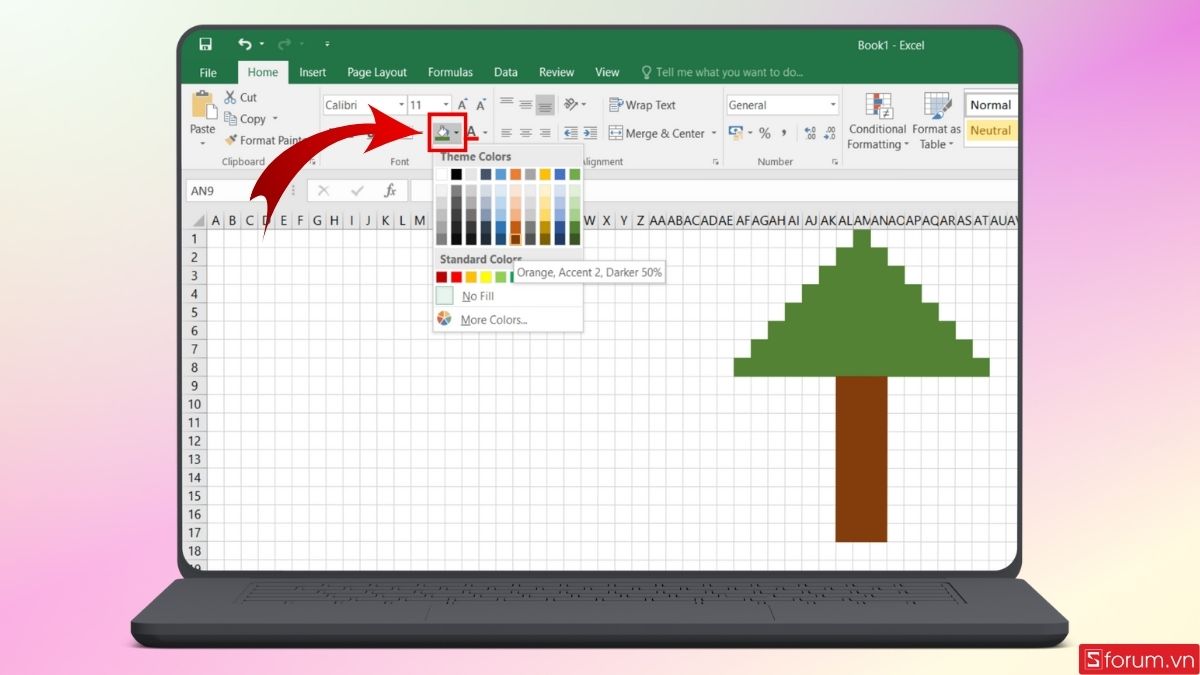Screen dimensions: 1200x675
Task: Pick the yellow standard color swatch
Action: [486, 277]
